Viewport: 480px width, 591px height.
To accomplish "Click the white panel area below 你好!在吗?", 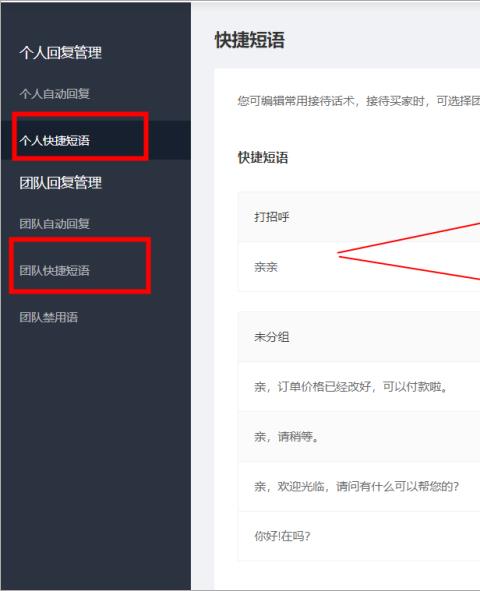I will (347, 575).
